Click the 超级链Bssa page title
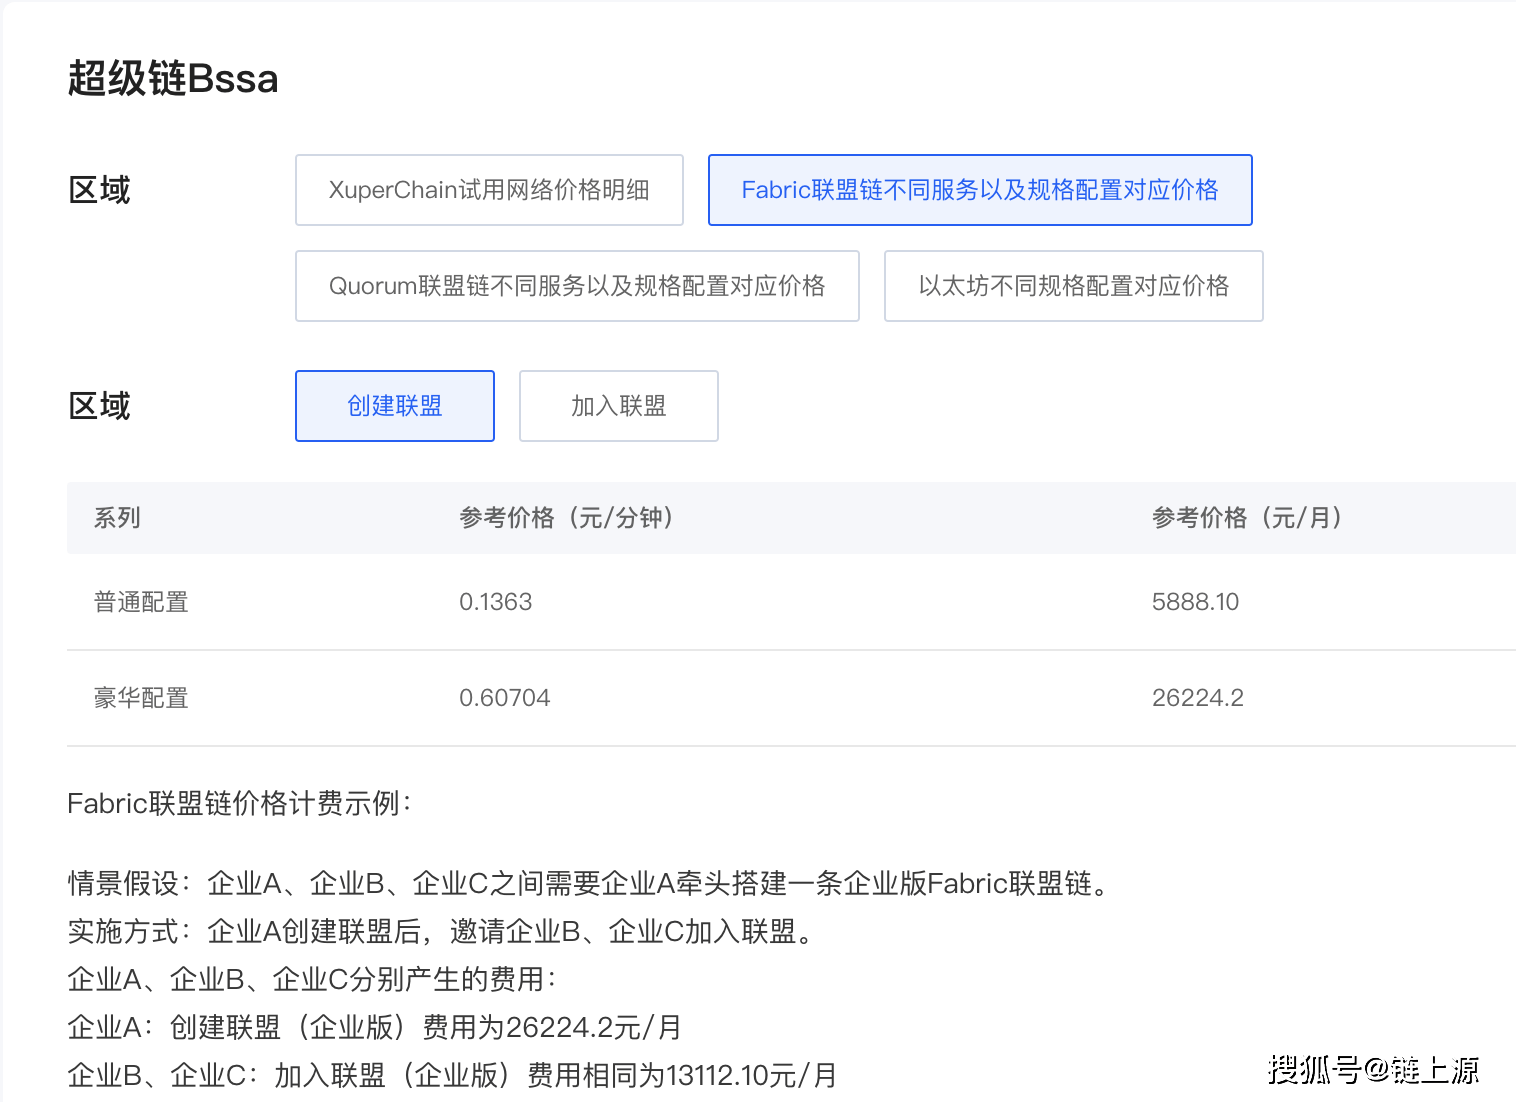Screen dimensions: 1516x1102 coord(173,79)
